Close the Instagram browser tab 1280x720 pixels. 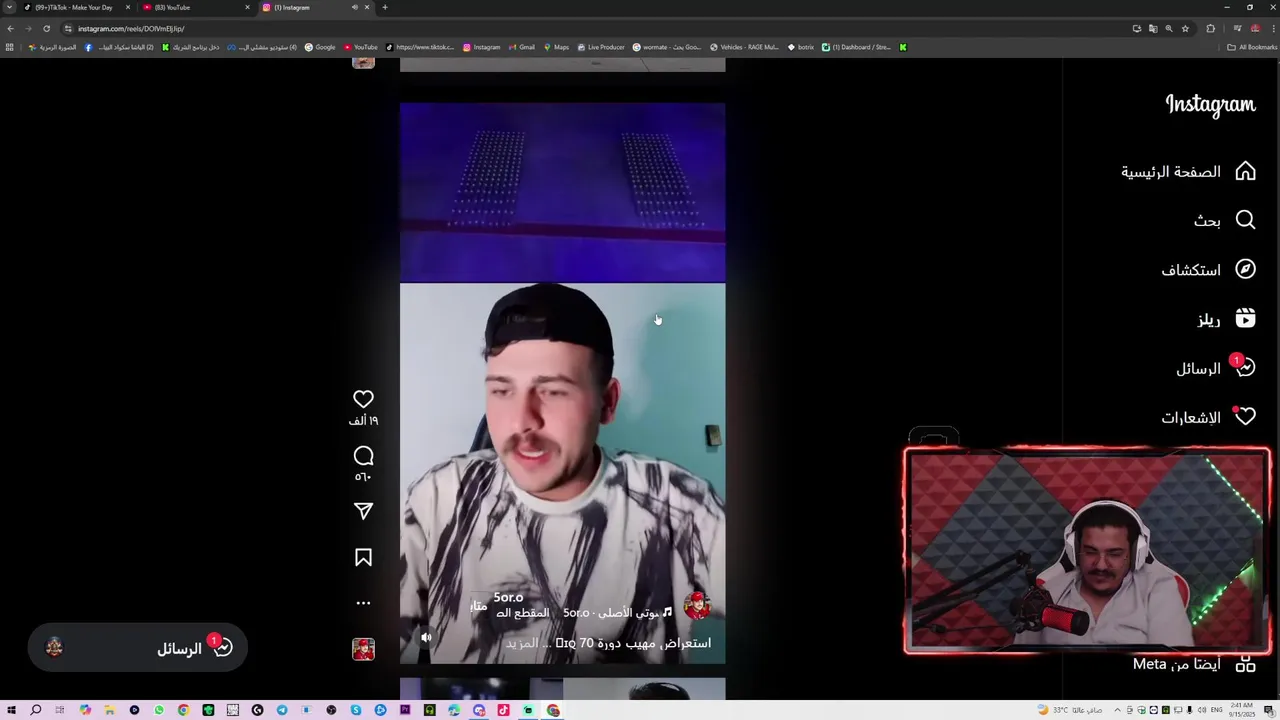tap(367, 7)
